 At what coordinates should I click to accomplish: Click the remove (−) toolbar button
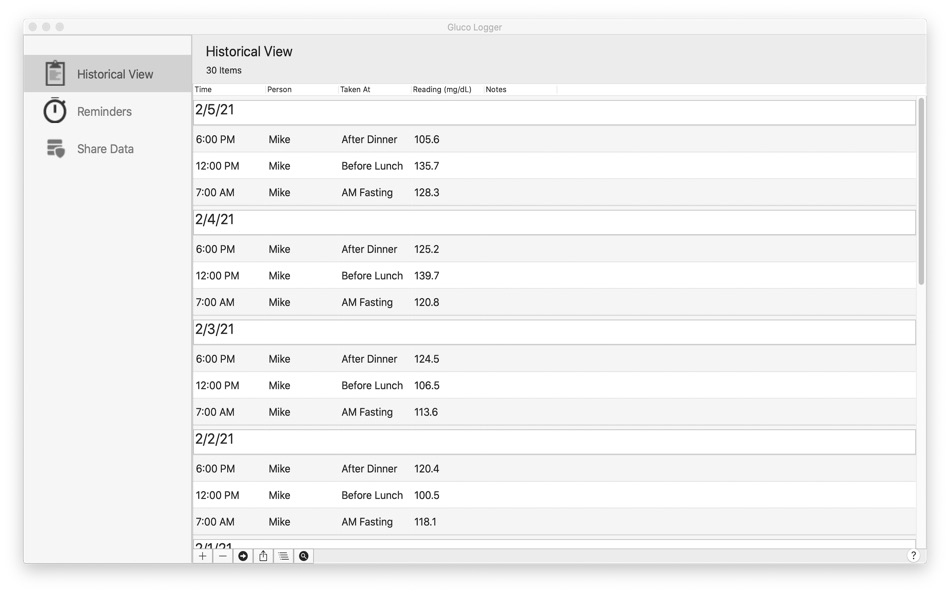[x=222, y=555]
